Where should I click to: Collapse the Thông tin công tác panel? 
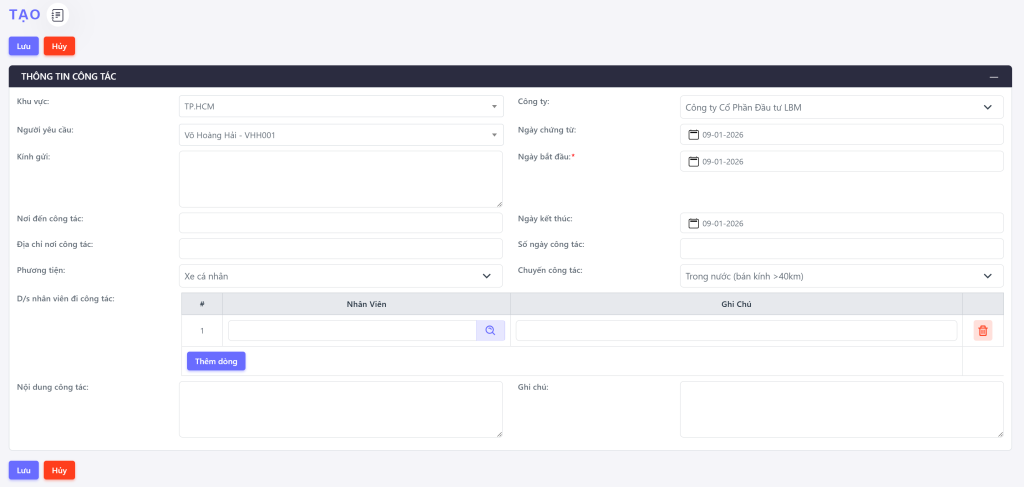(x=993, y=77)
